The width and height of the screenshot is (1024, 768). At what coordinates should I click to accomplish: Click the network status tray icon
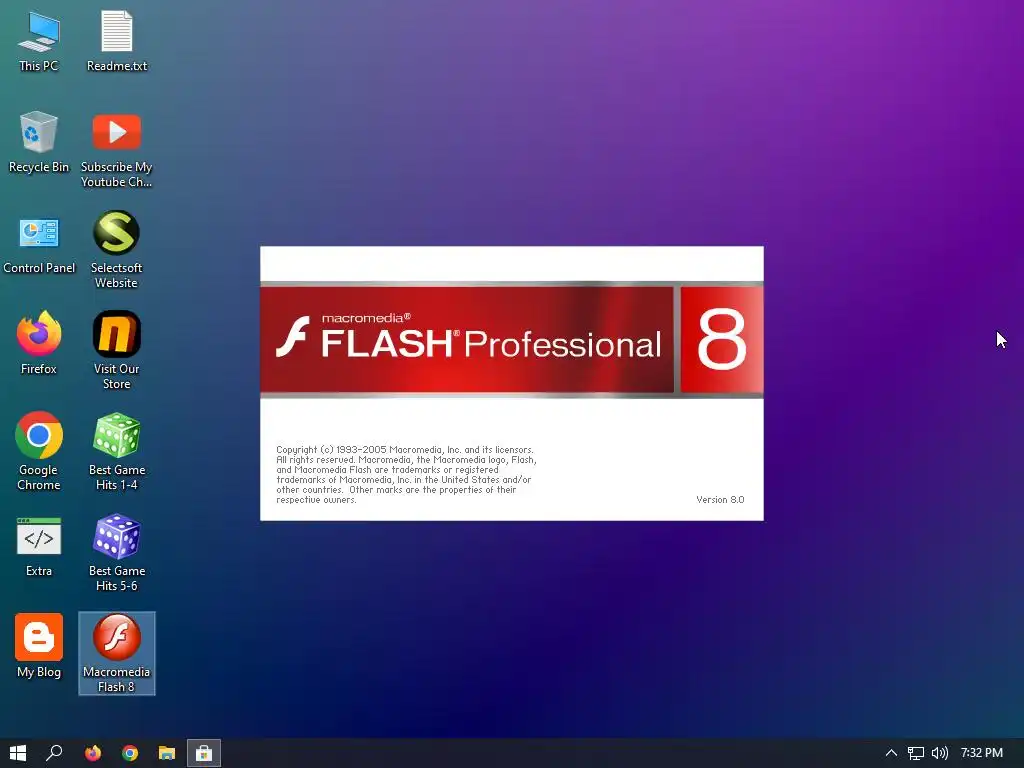[916, 753]
